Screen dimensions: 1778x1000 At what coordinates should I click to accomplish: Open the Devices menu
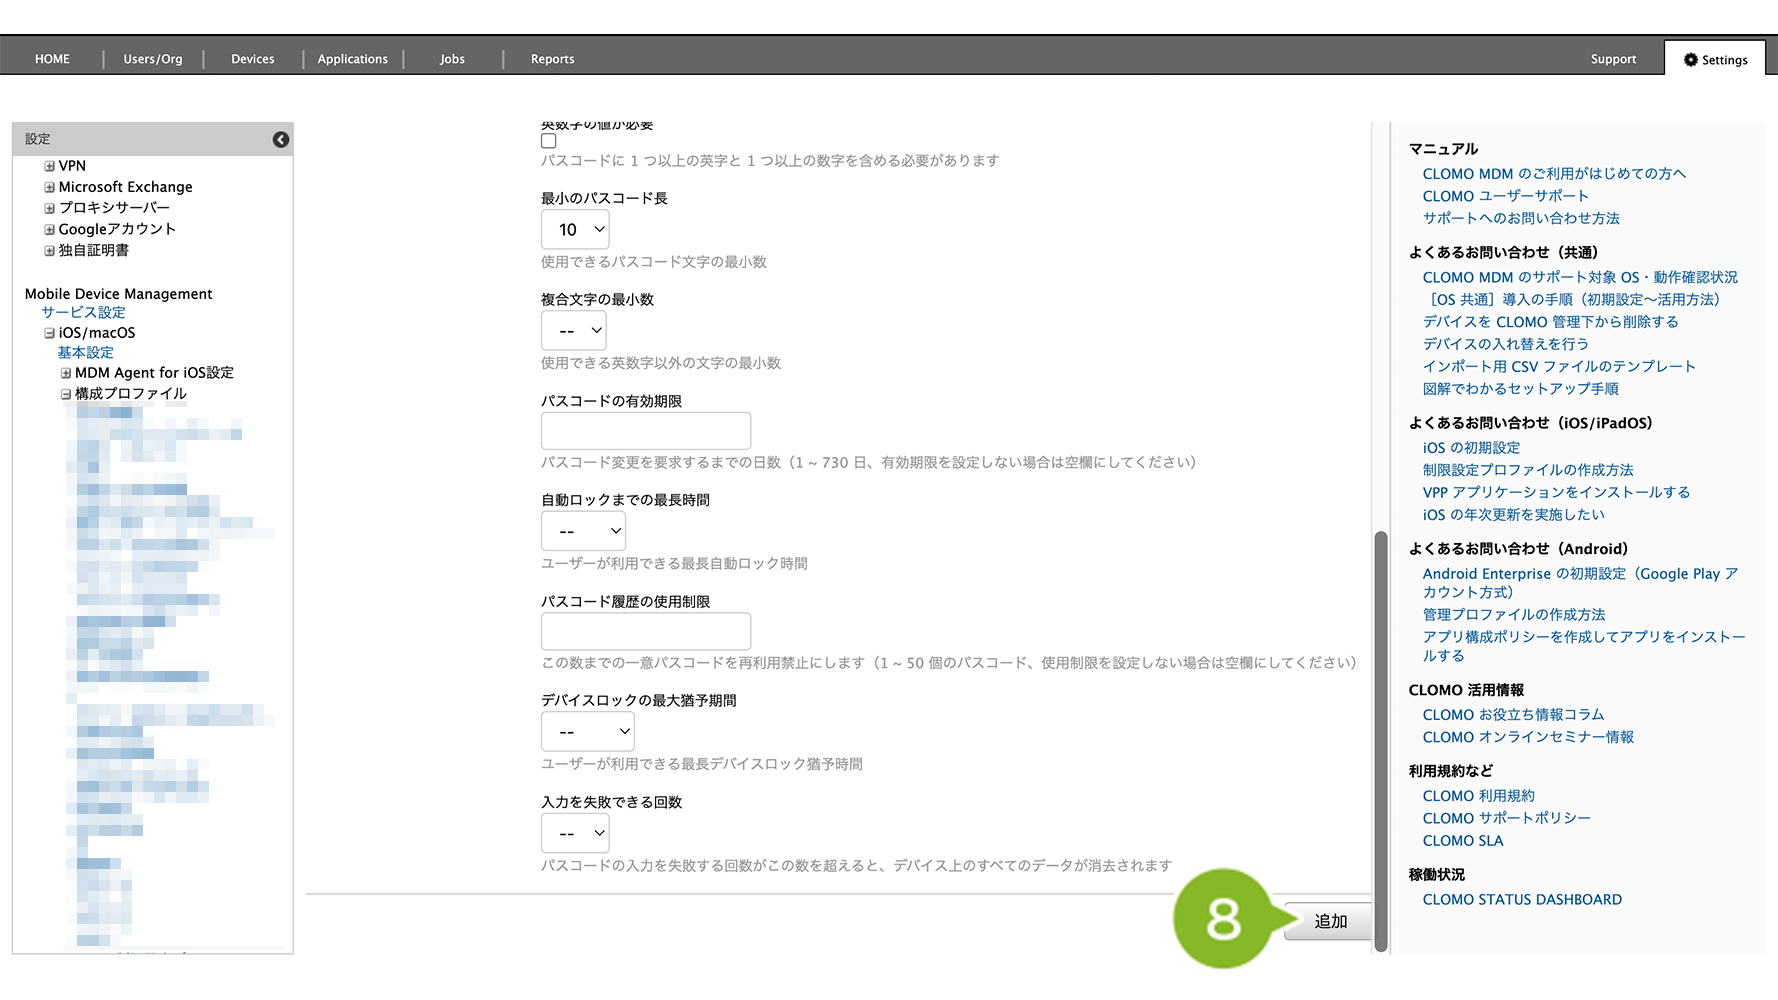tap(252, 59)
